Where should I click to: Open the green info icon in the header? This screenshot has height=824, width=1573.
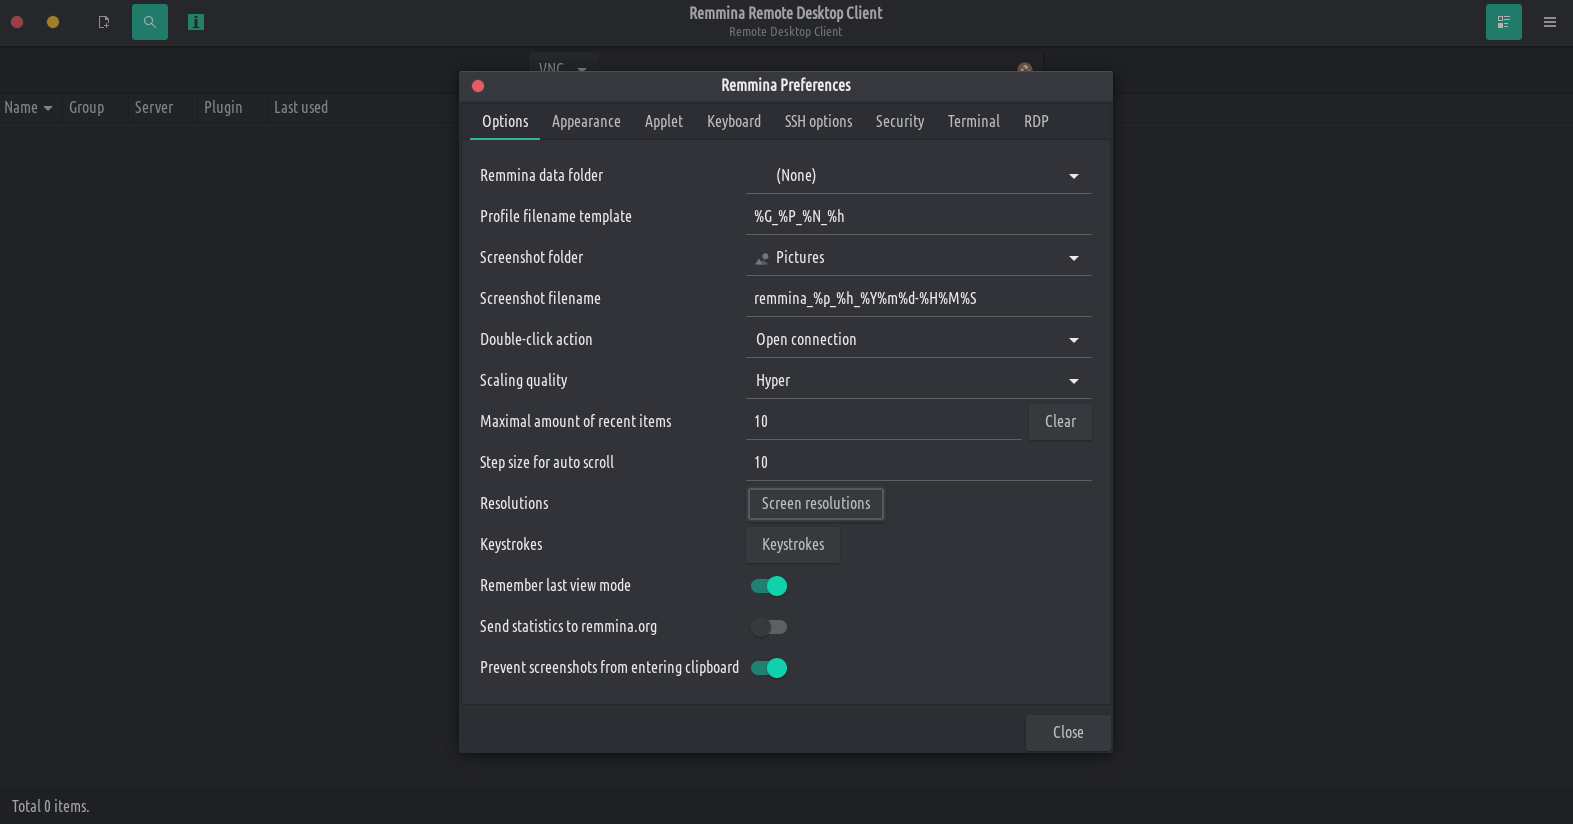click(196, 22)
